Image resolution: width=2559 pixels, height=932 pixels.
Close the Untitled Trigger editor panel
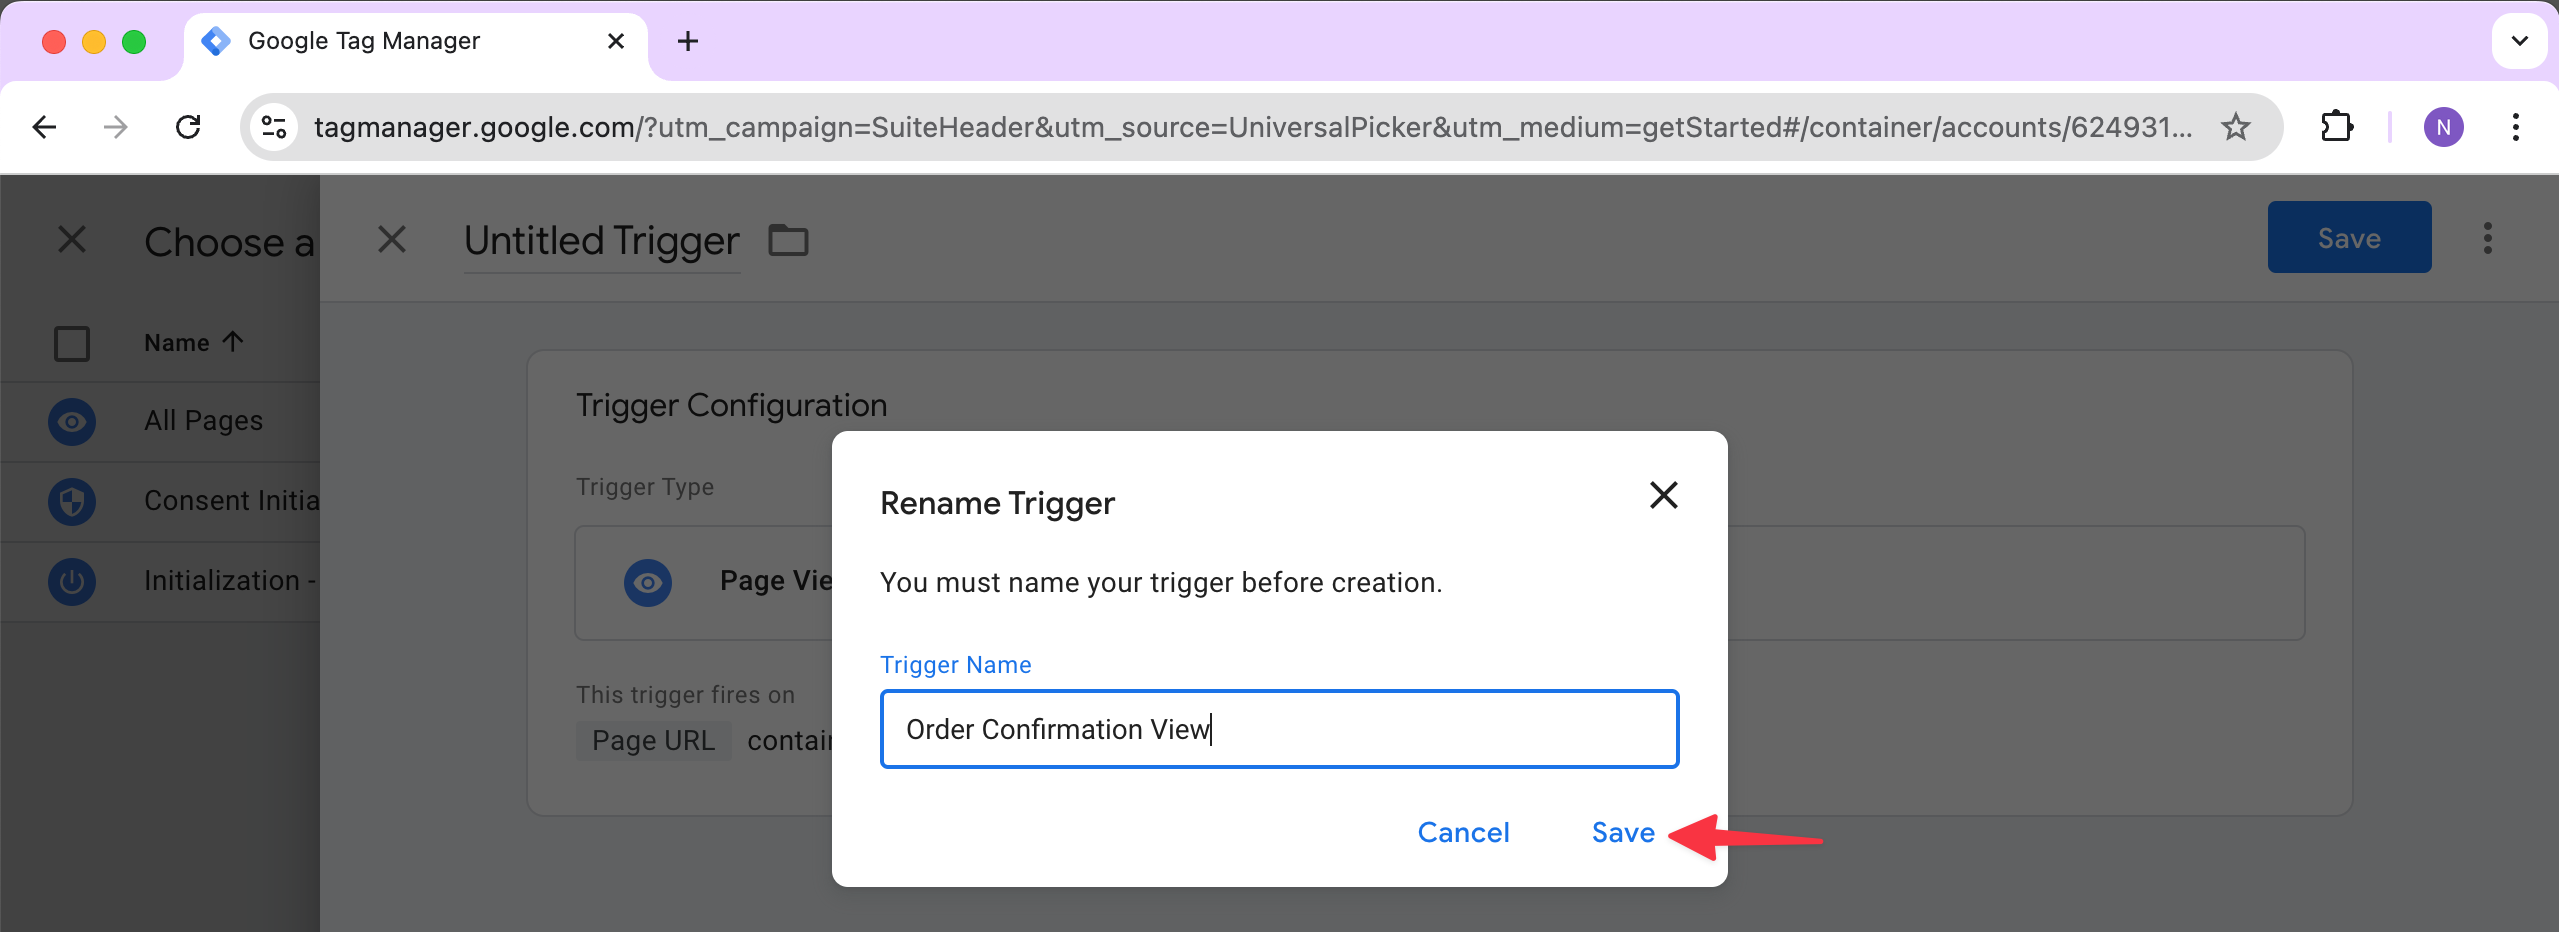point(392,239)
